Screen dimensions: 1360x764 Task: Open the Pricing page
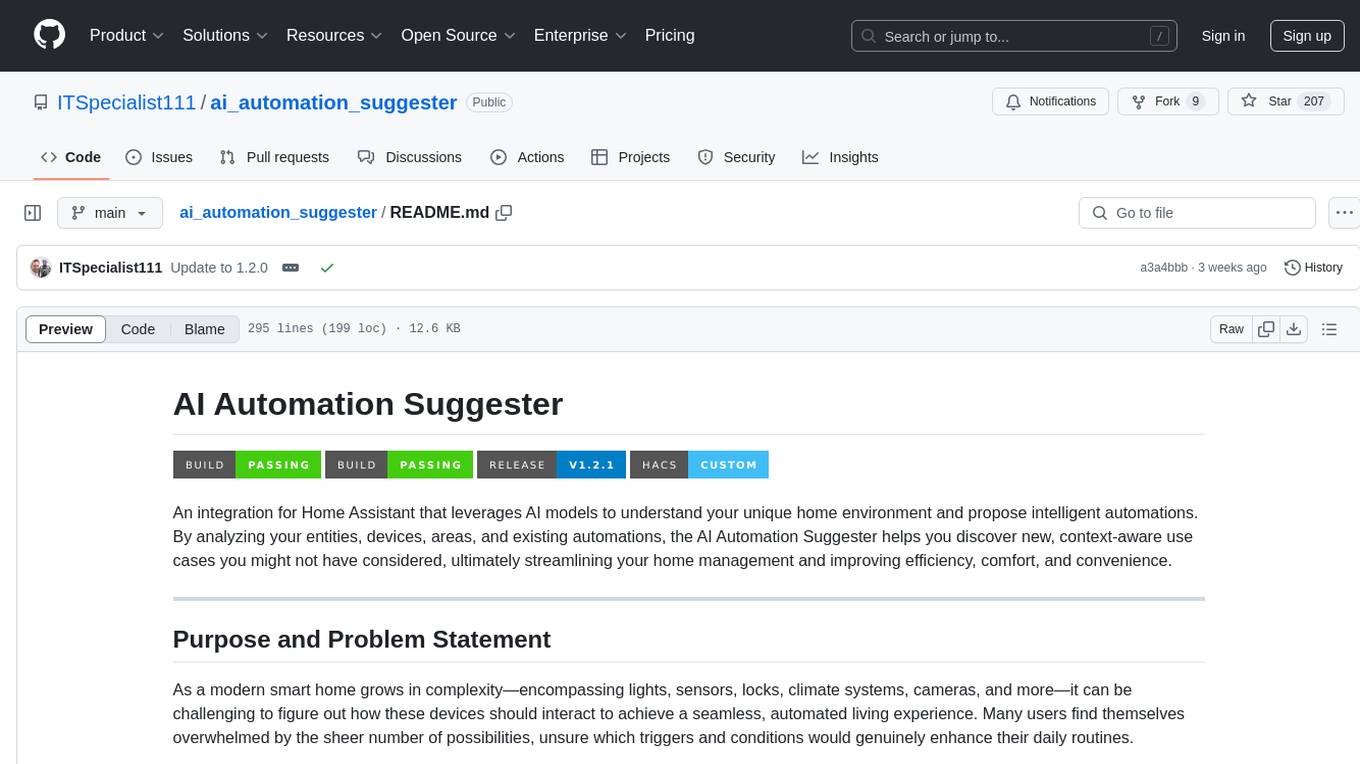pyautogui.click(x=670, y=35)
